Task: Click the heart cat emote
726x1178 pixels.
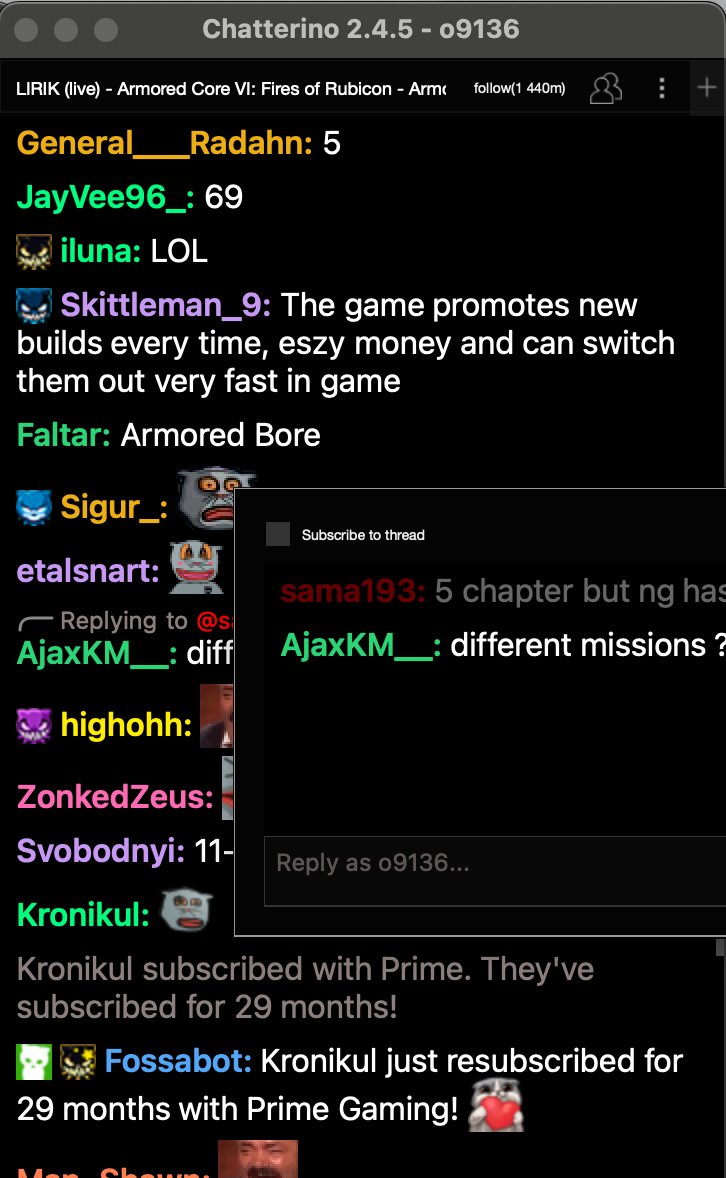Action: click(496, 1105)
